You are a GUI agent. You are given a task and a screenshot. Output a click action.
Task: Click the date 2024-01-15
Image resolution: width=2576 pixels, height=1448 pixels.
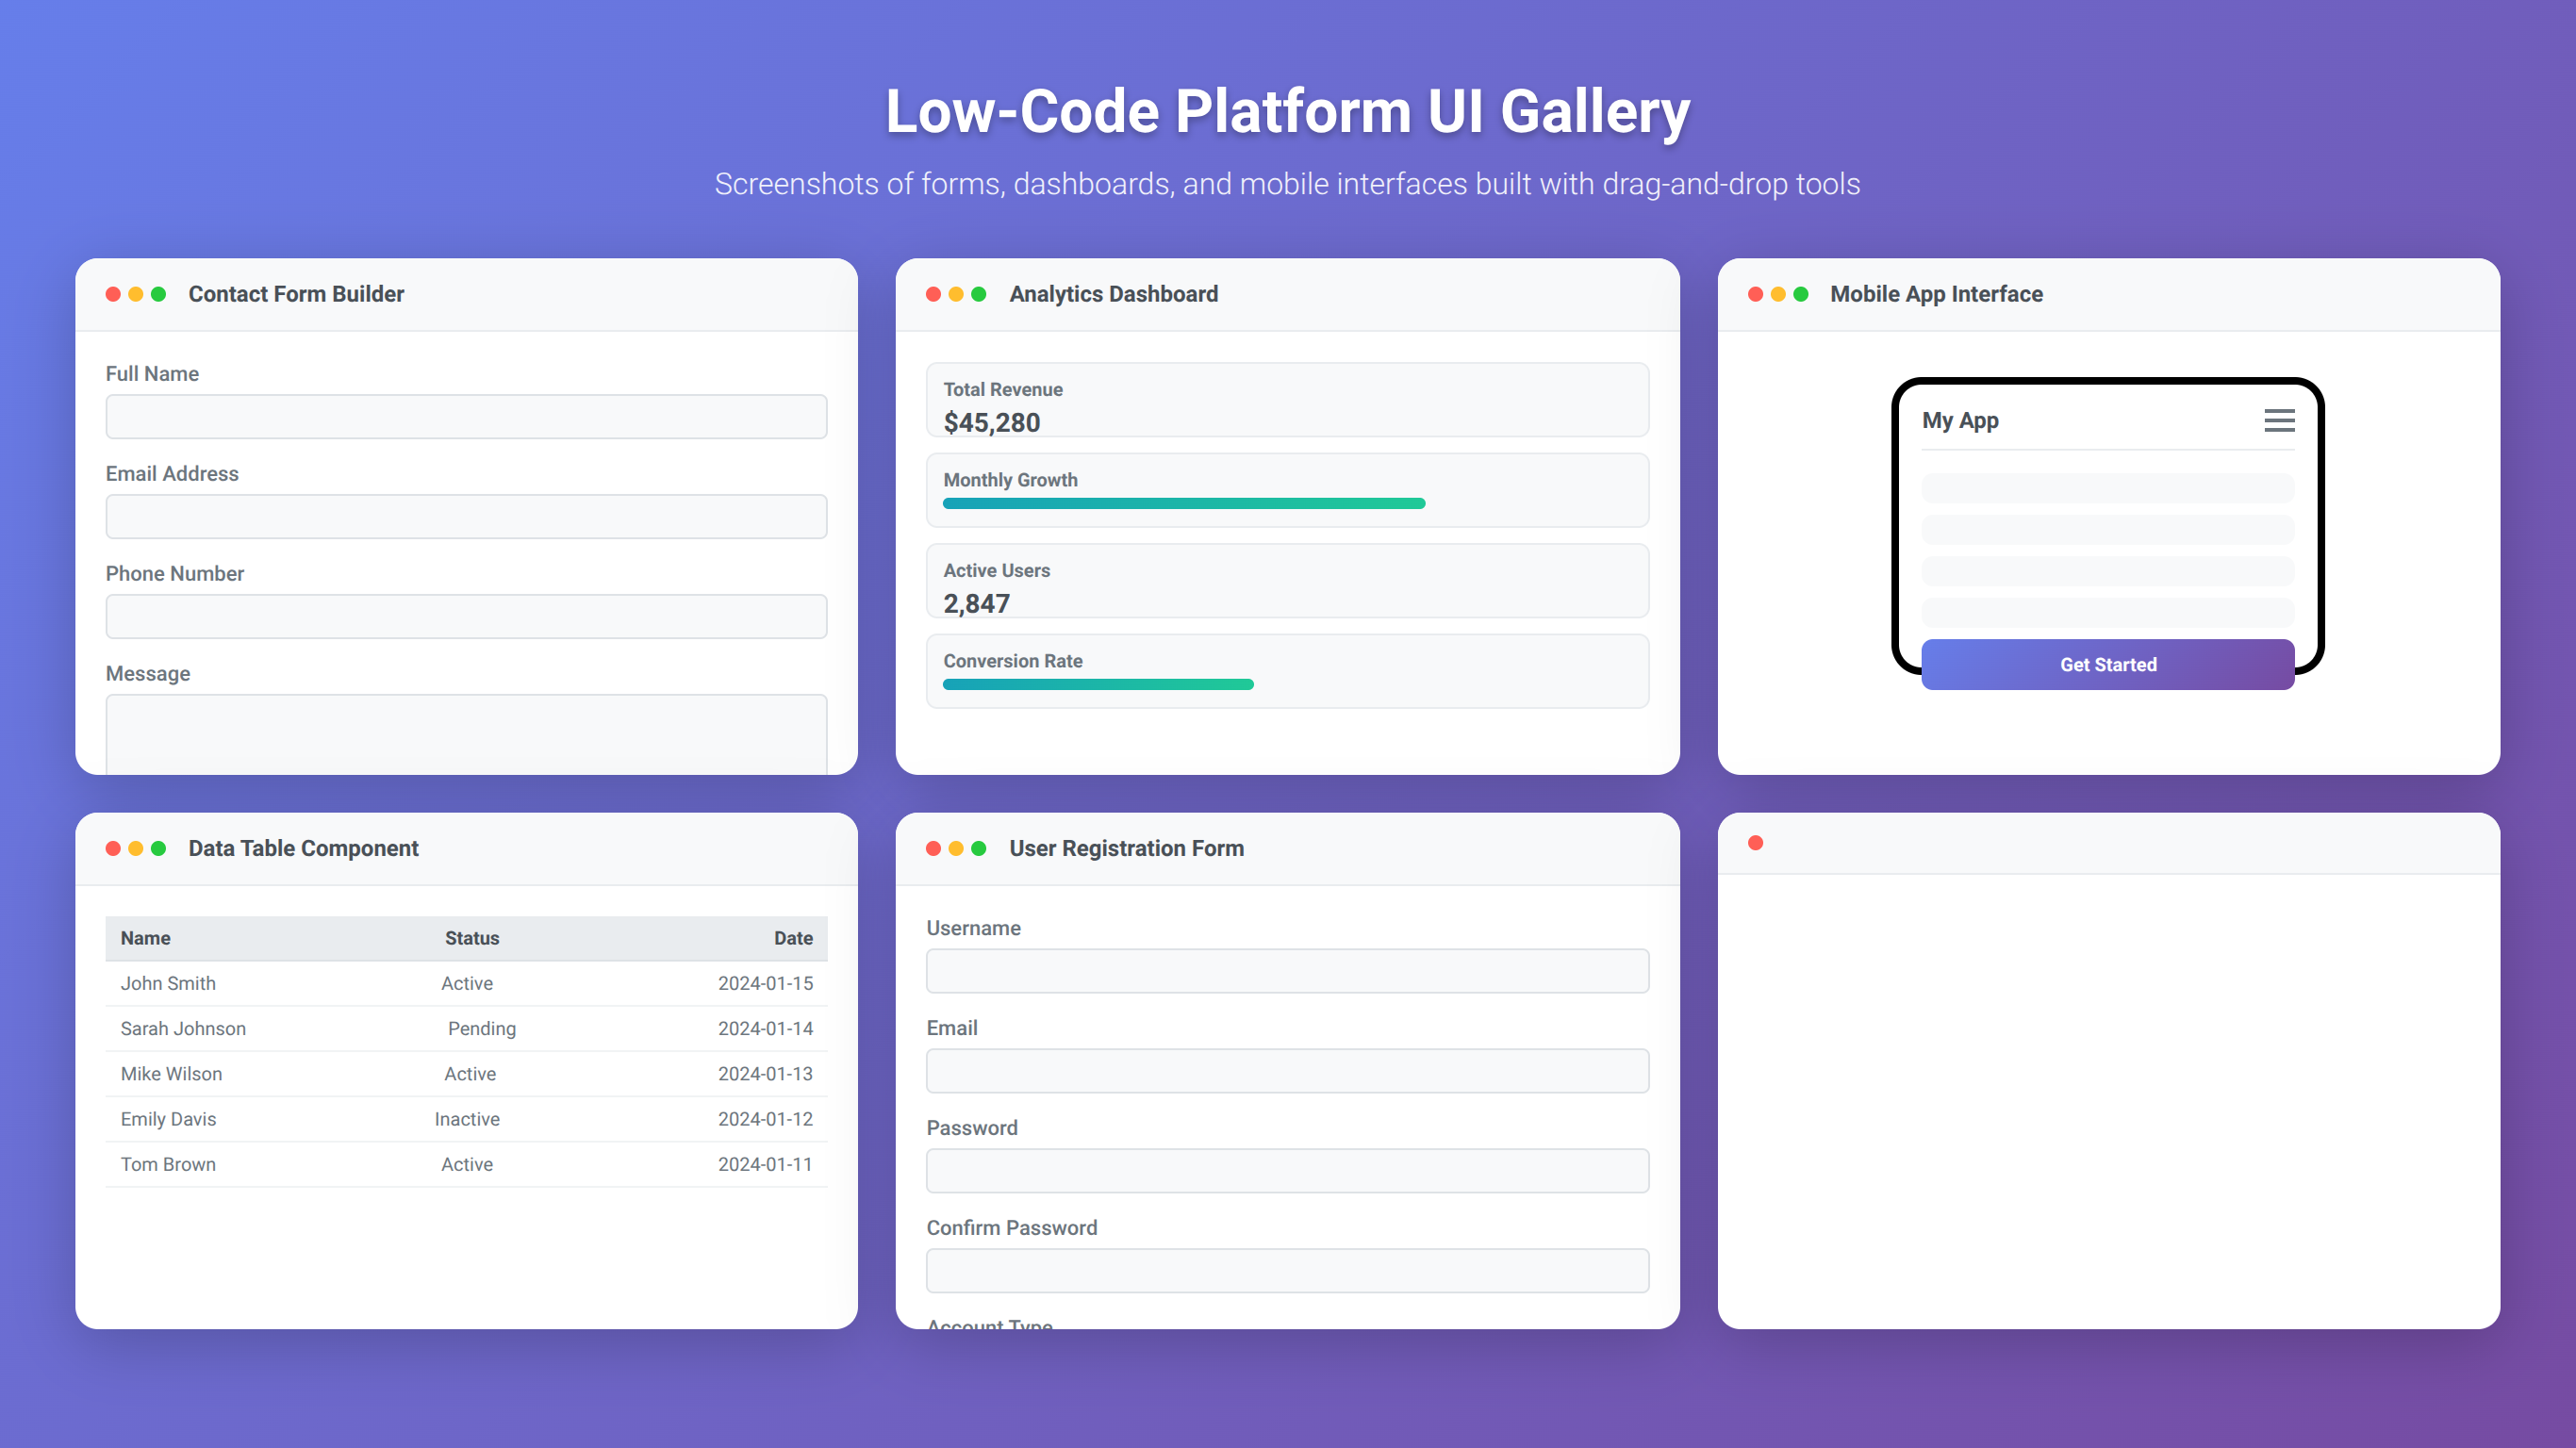coord(765,983)
